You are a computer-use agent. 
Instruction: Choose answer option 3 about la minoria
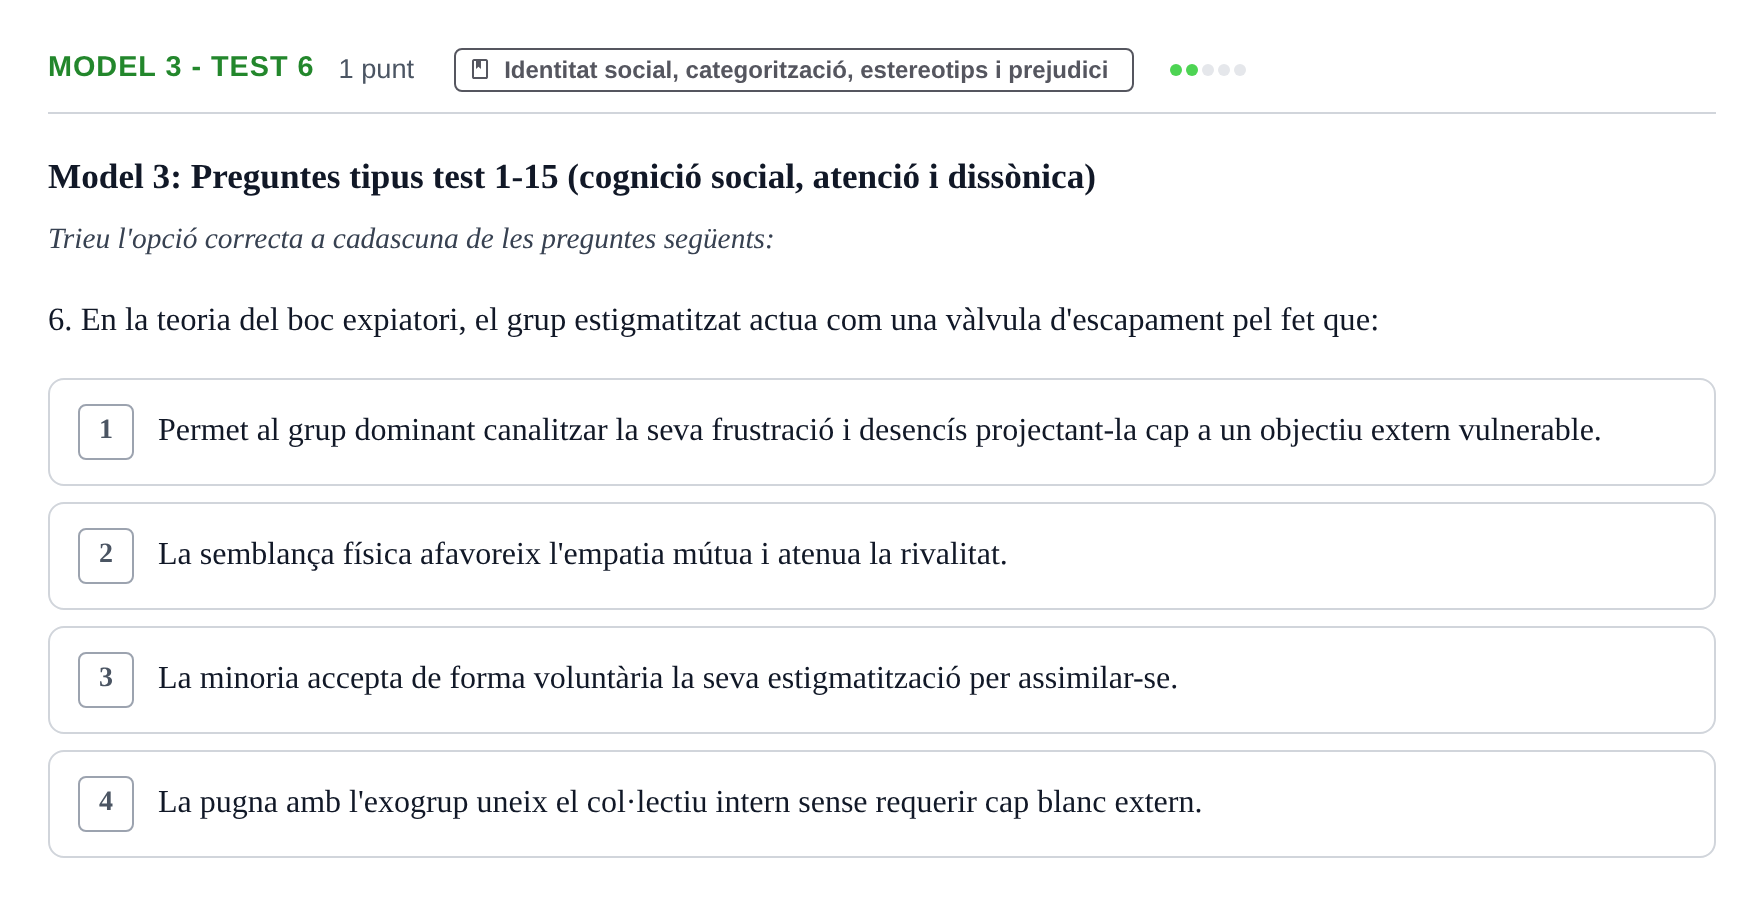pyautogui.click(x=881, y=680)
